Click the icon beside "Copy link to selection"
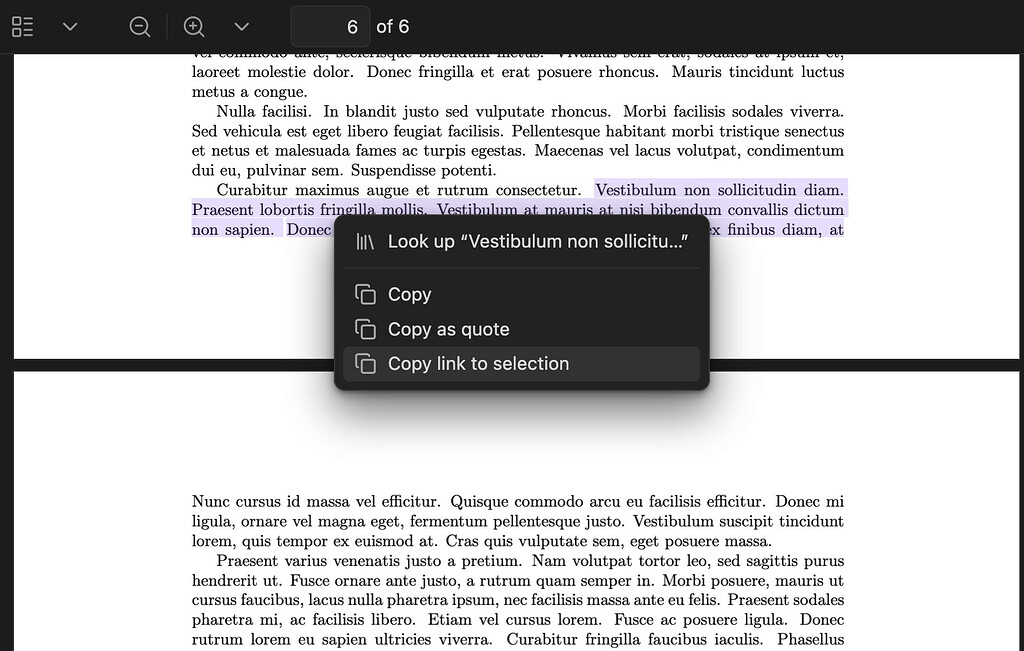The width and height of the screenshot is (1024, 651). coord(364,363)
